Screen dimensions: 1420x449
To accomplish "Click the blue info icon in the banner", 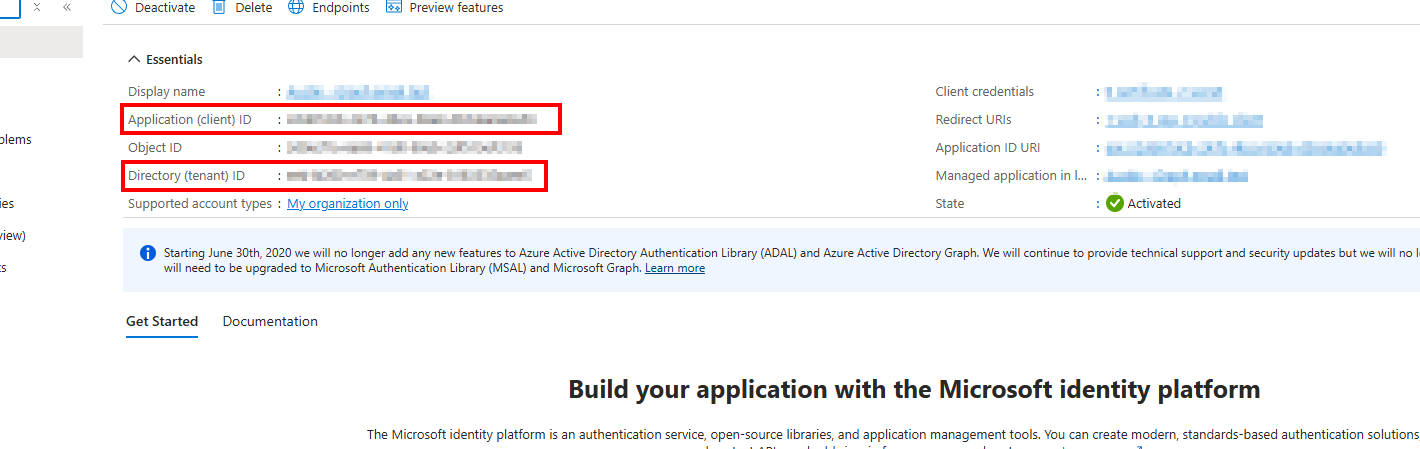I will pos(148,252).
